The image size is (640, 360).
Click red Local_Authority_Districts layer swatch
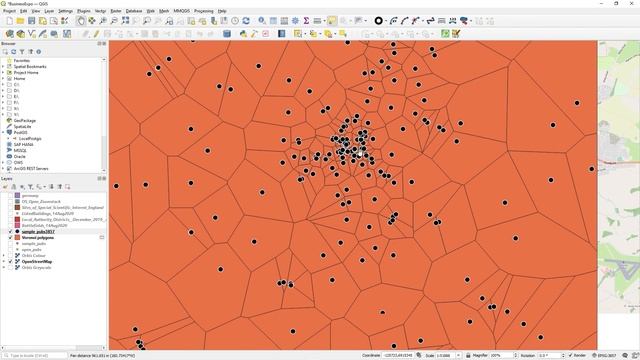18,220
